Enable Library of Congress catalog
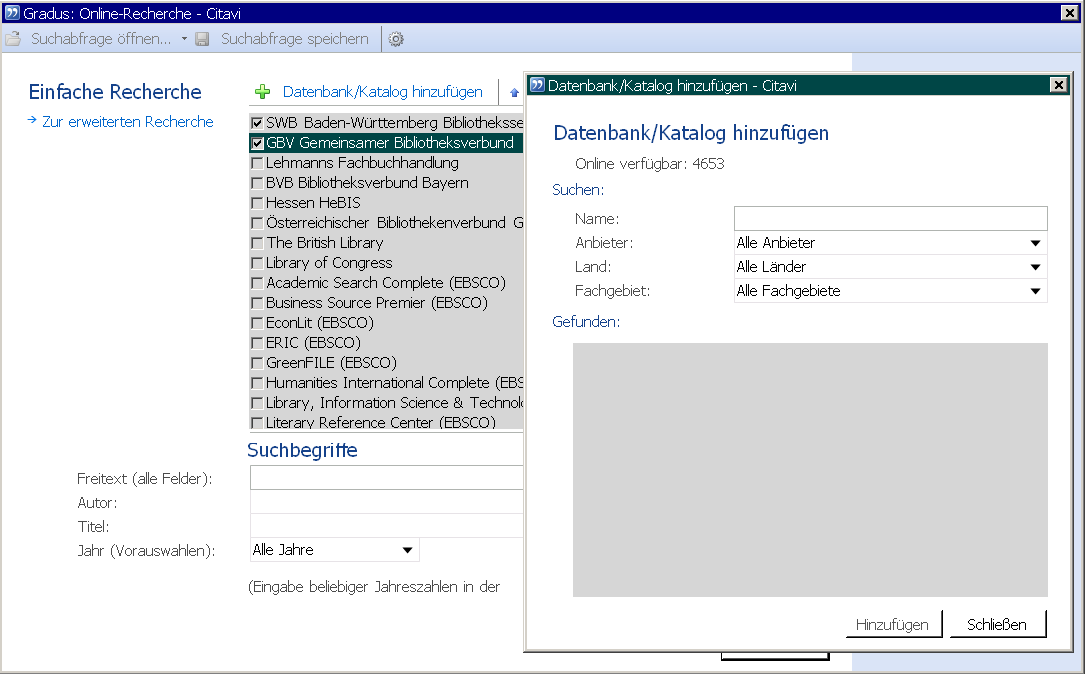The height and width of the screenshot is (674, 1085). 257,263
